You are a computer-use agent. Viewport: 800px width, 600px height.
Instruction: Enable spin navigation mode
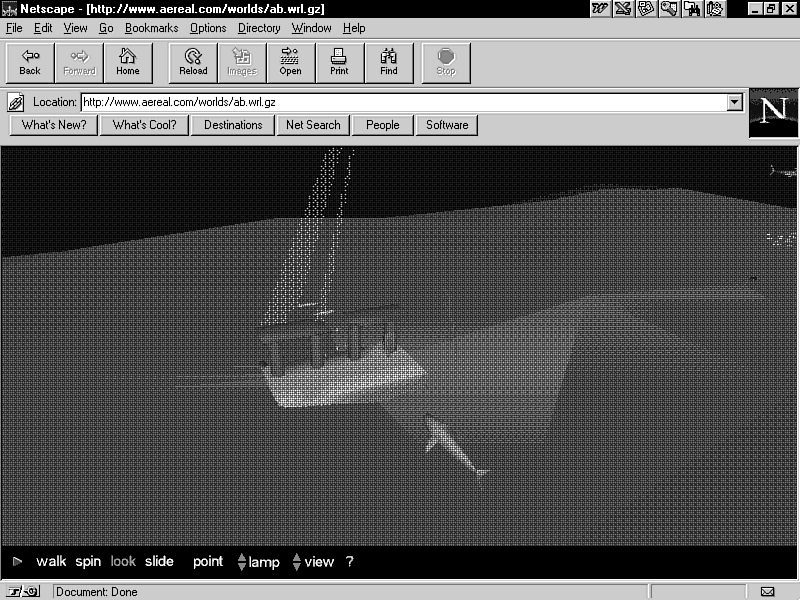(88, 562)
